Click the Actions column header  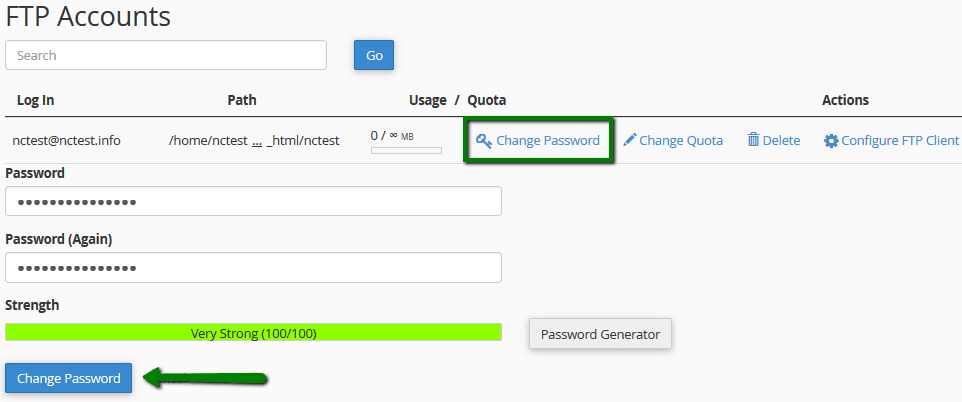[845, 100]
